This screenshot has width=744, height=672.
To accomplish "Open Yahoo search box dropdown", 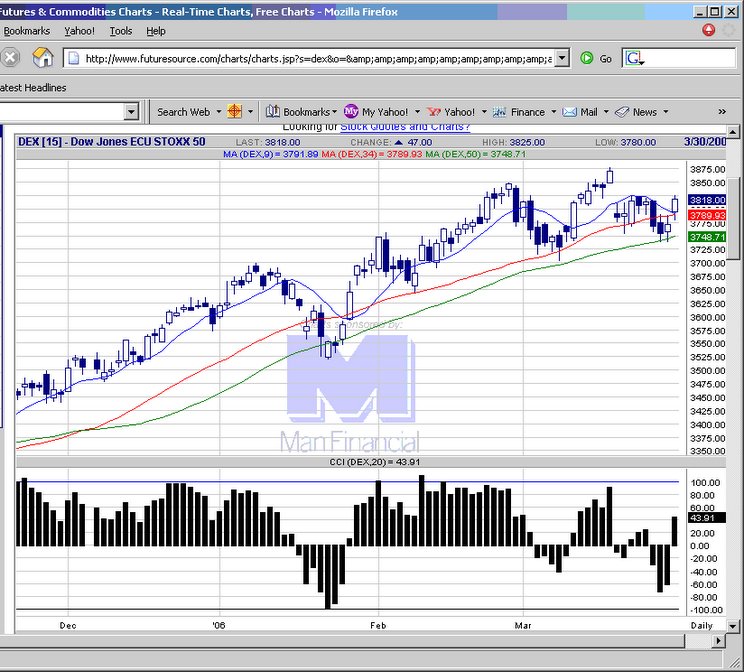I will point(131,112).
